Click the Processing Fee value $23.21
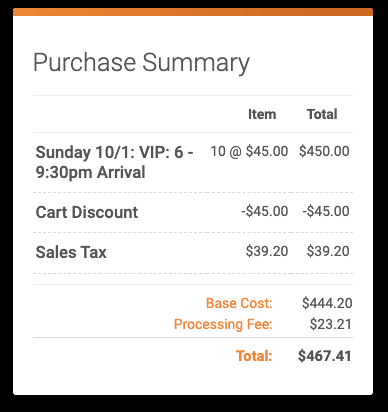Viewport: 388px width, 412px height. click(331, 324)
